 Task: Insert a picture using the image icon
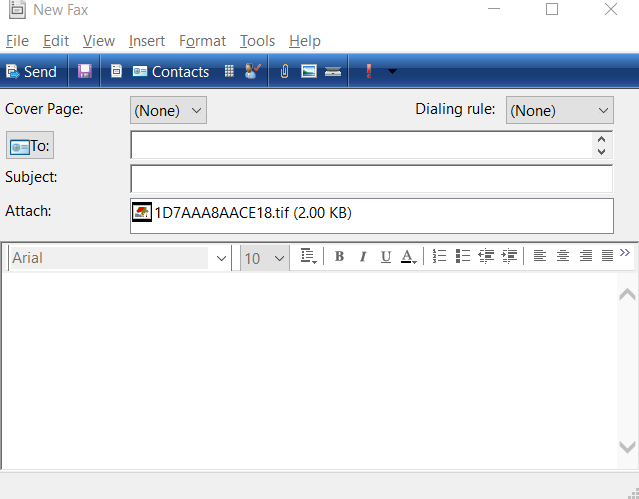click(x=309, y=71)
